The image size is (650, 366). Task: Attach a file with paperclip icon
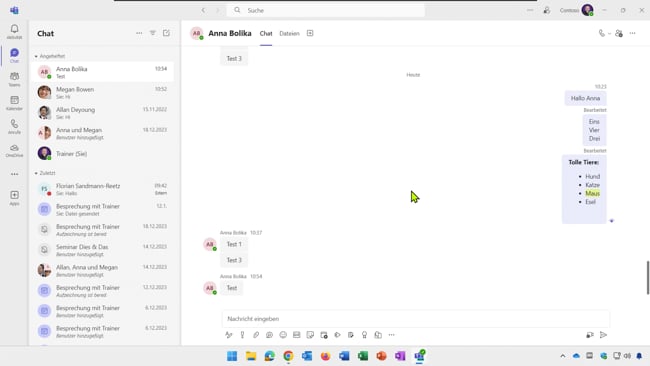point(256,334)
